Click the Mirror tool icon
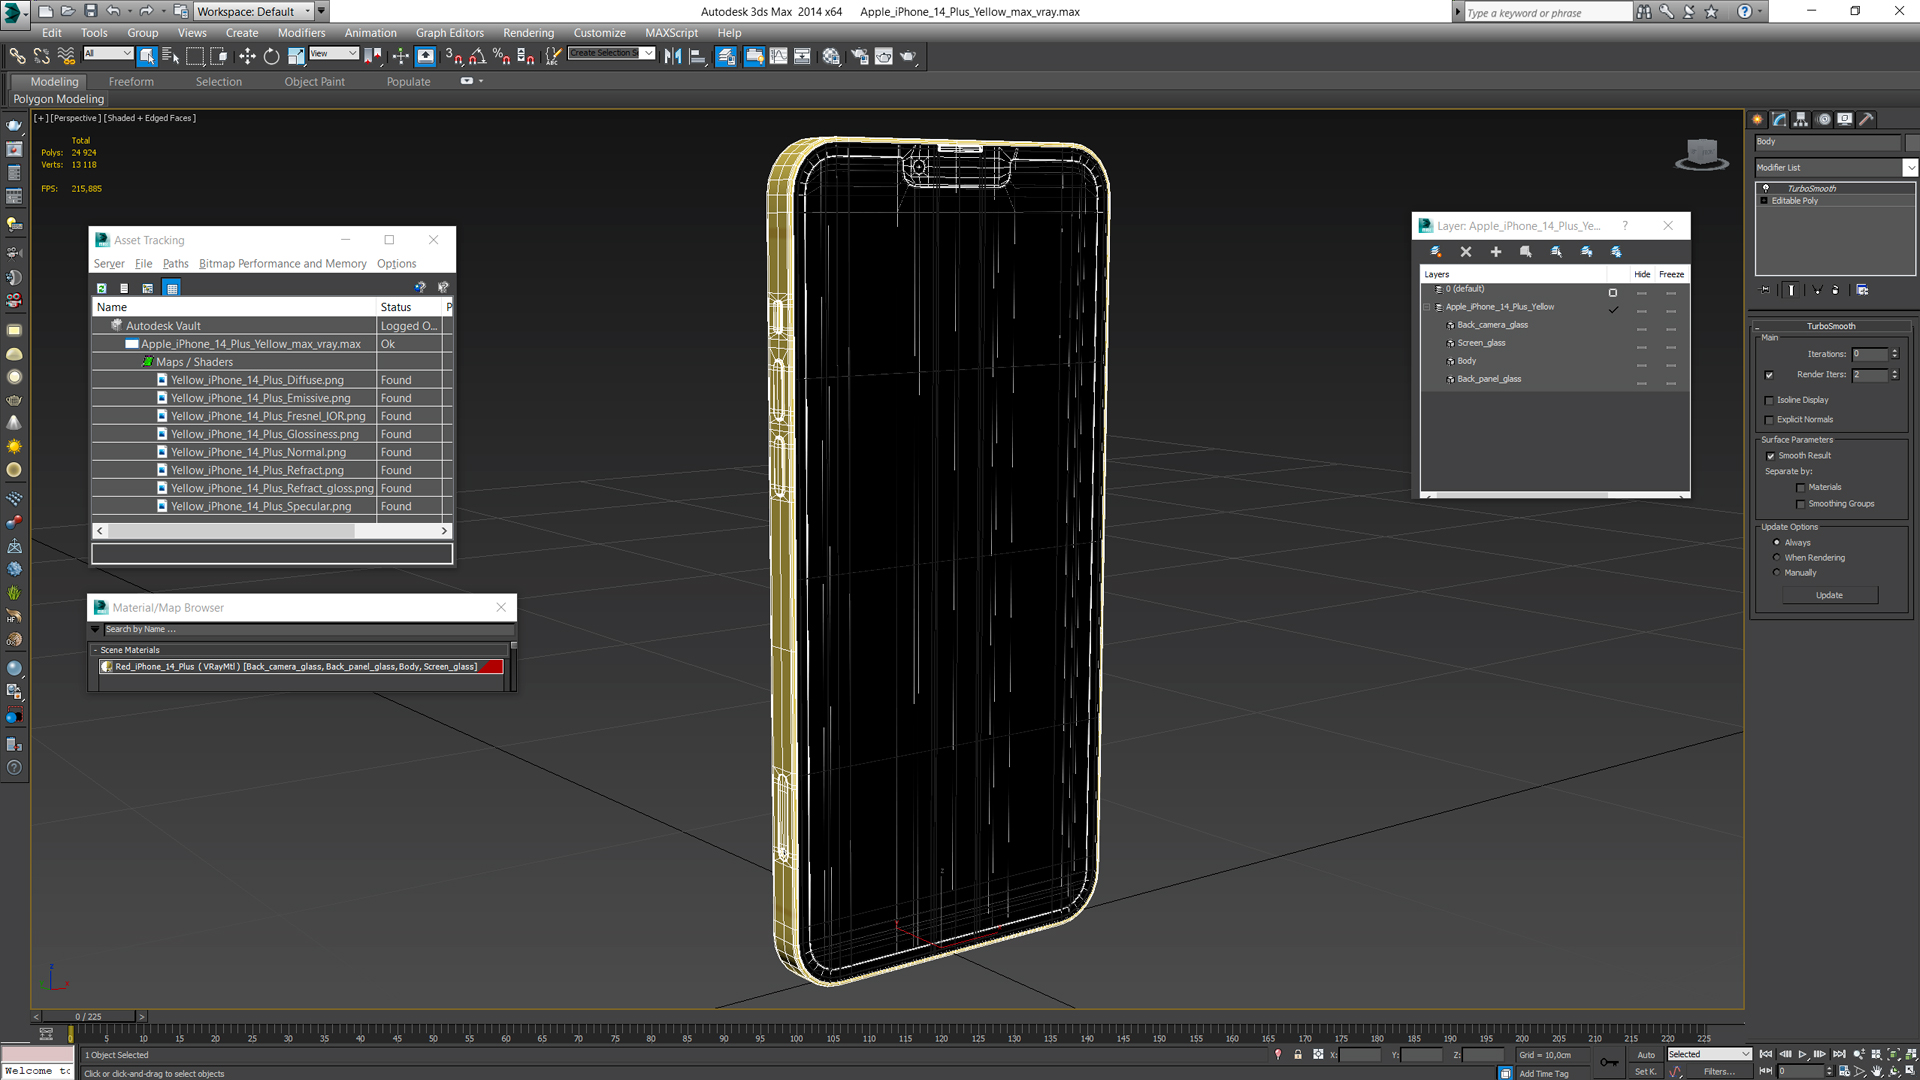The image size is (1920, 1080). [672, 56]
